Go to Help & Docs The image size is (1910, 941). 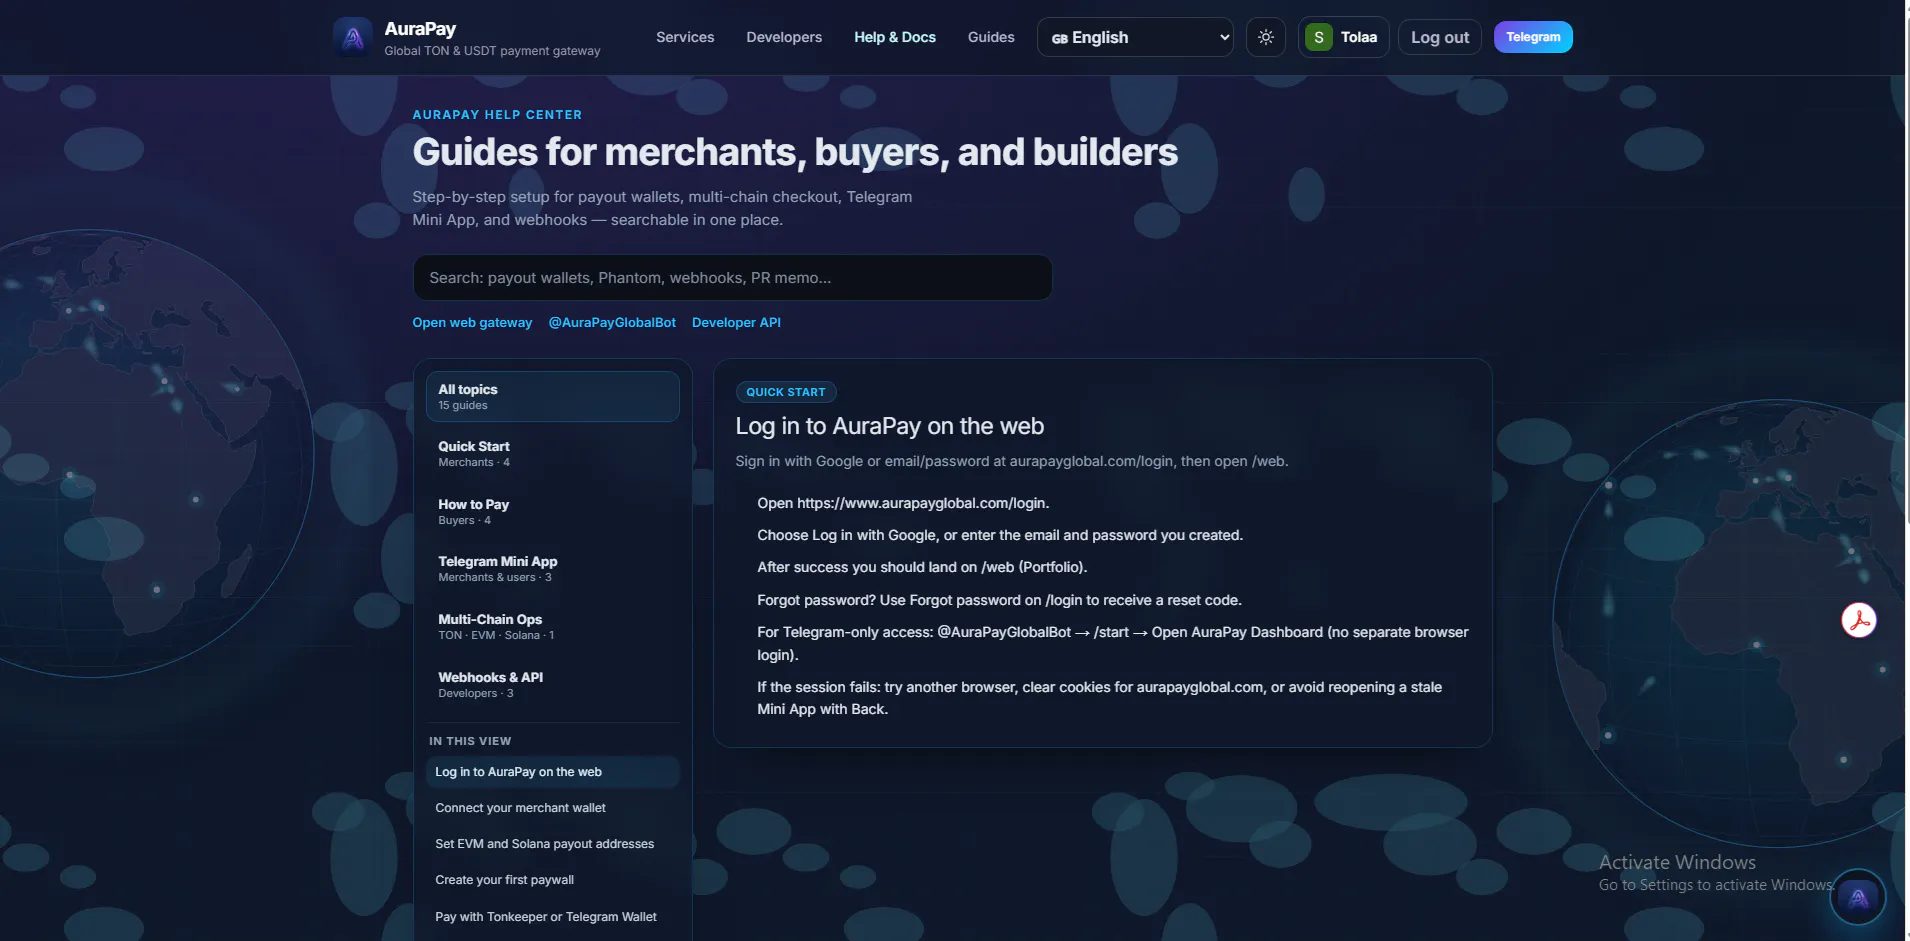click(x=895, y=37)
